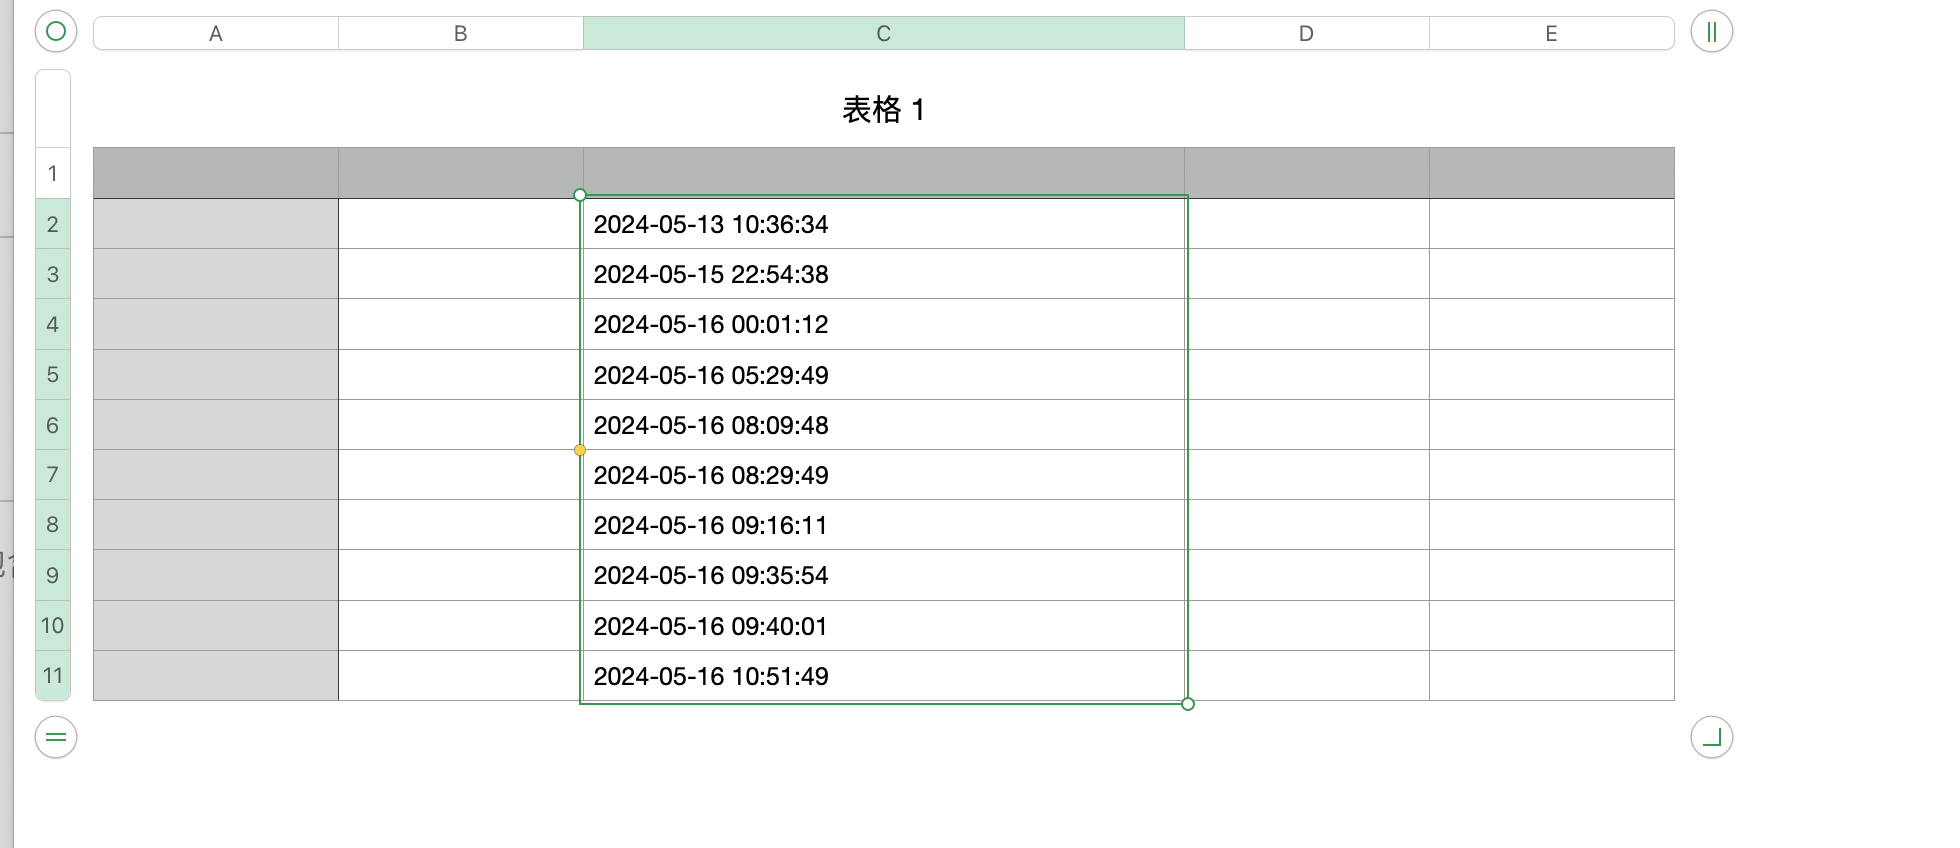Select row 11 header
The image size is (1960, 848).
point(53,676)
